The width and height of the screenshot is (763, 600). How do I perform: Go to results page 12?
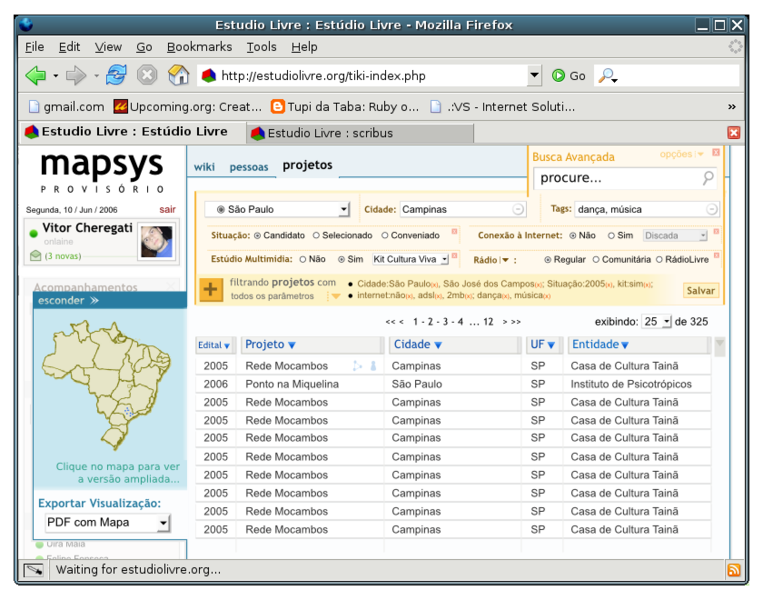coord(488,322)
